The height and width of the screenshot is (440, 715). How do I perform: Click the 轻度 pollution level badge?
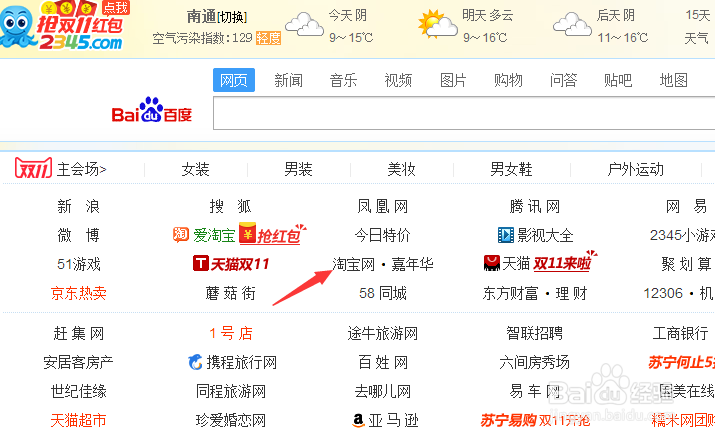tap(268, 38)
